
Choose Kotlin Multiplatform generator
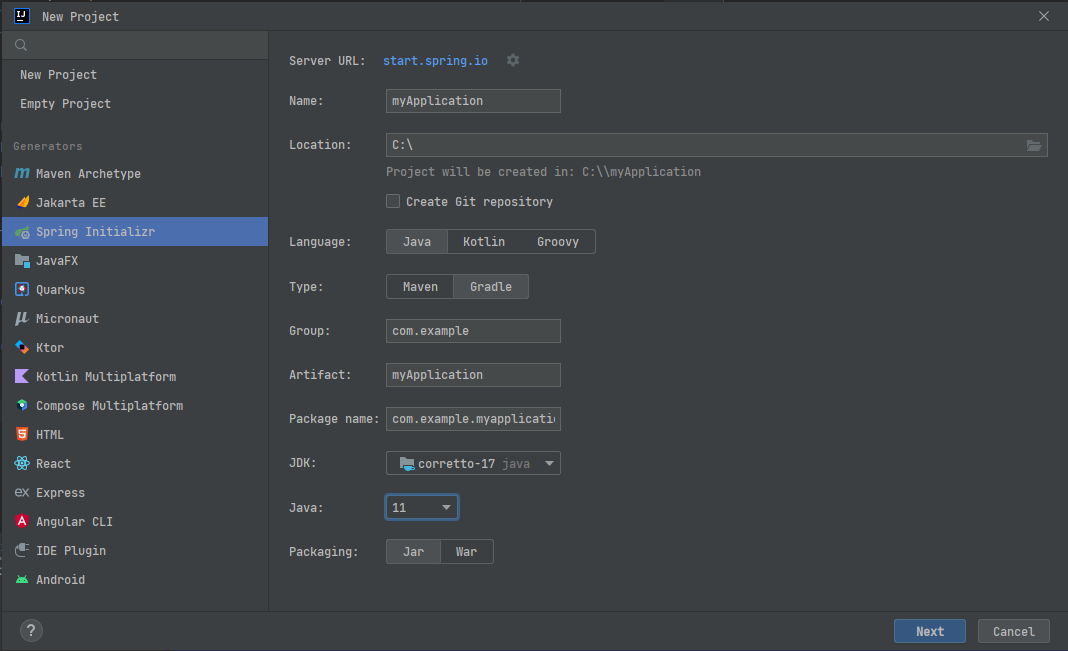point(135,377)
